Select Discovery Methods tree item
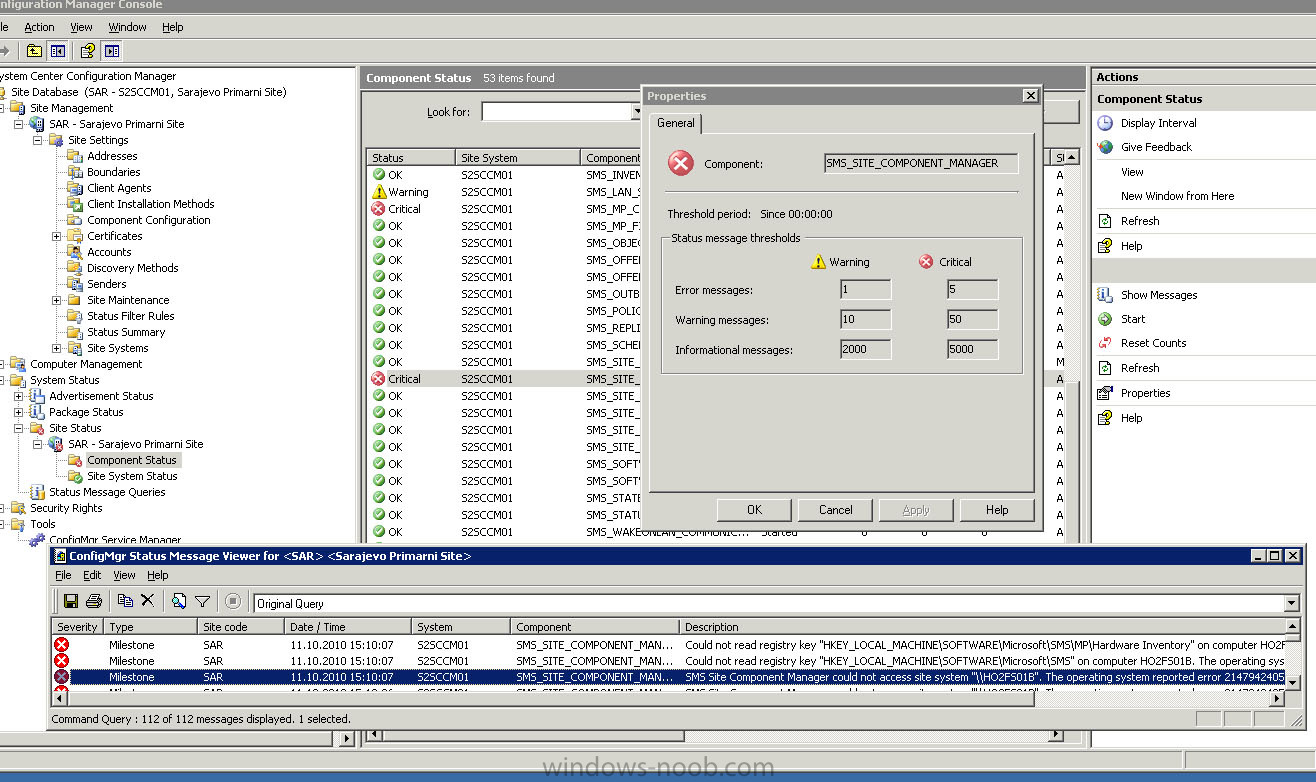1316x782 pixels. pos(132,268)
